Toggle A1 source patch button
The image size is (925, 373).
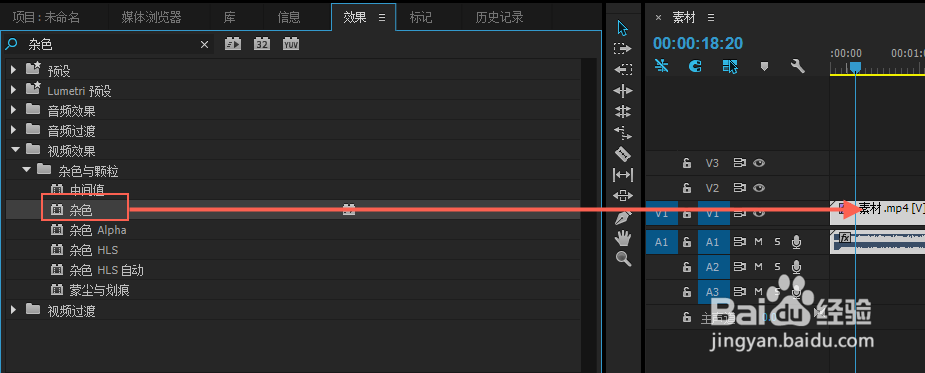(662, 242)
